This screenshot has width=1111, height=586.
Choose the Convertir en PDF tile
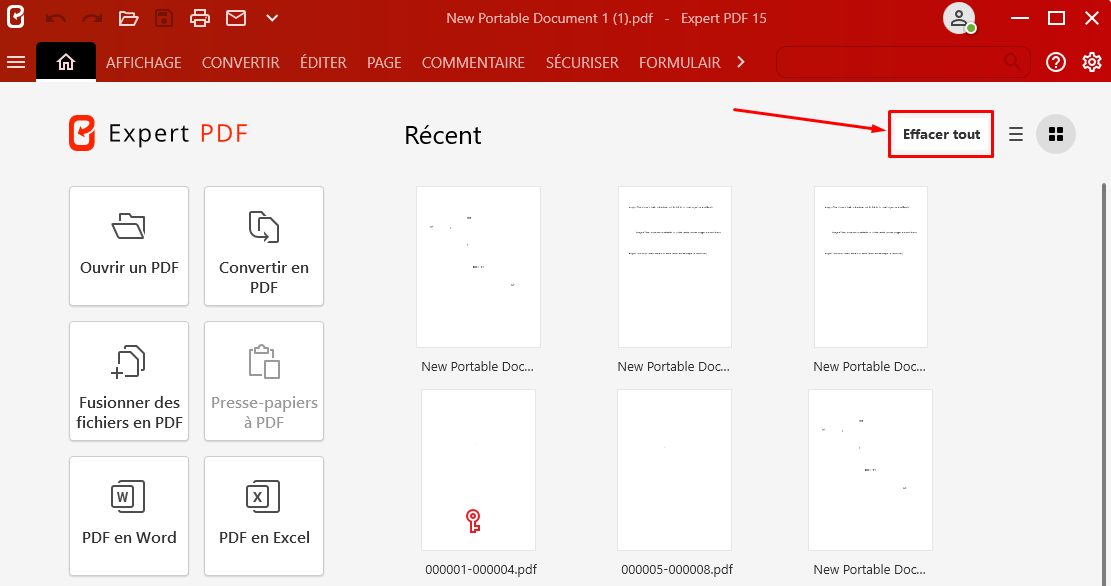click(x=264, y=246)
